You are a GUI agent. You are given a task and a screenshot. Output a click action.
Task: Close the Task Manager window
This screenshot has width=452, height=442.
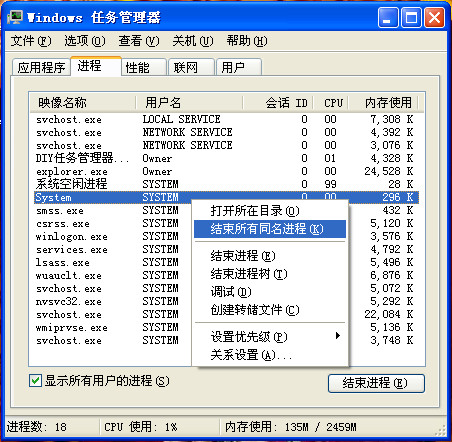coord(434,17)
